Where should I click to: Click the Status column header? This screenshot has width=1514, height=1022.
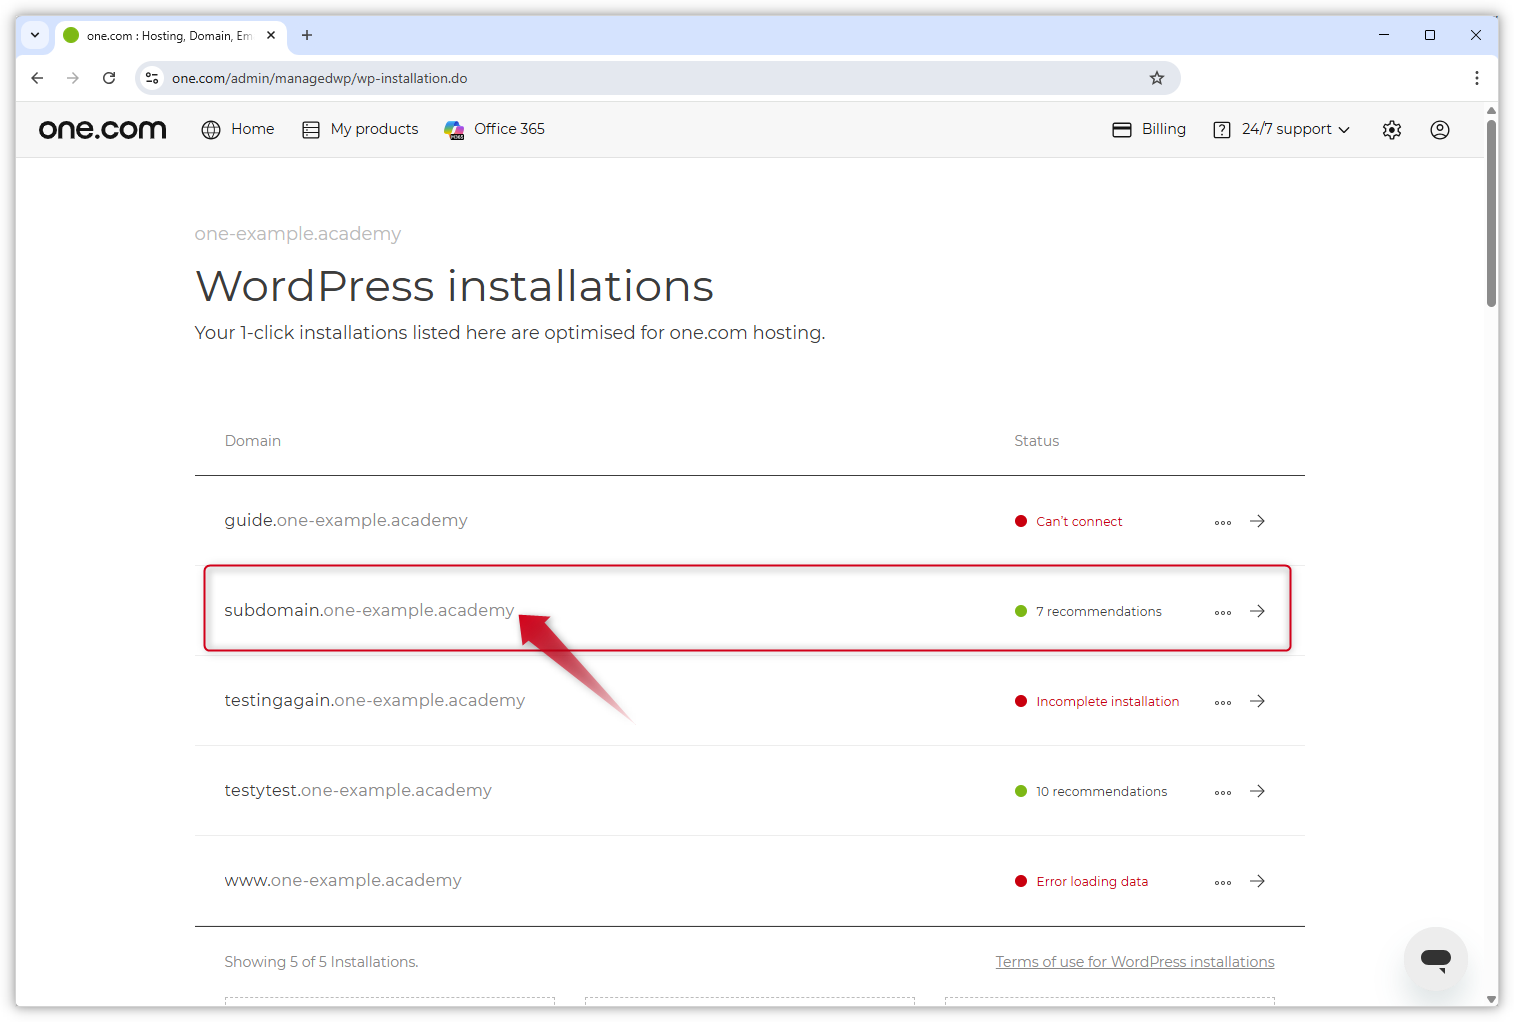[x=1036, y=441]
